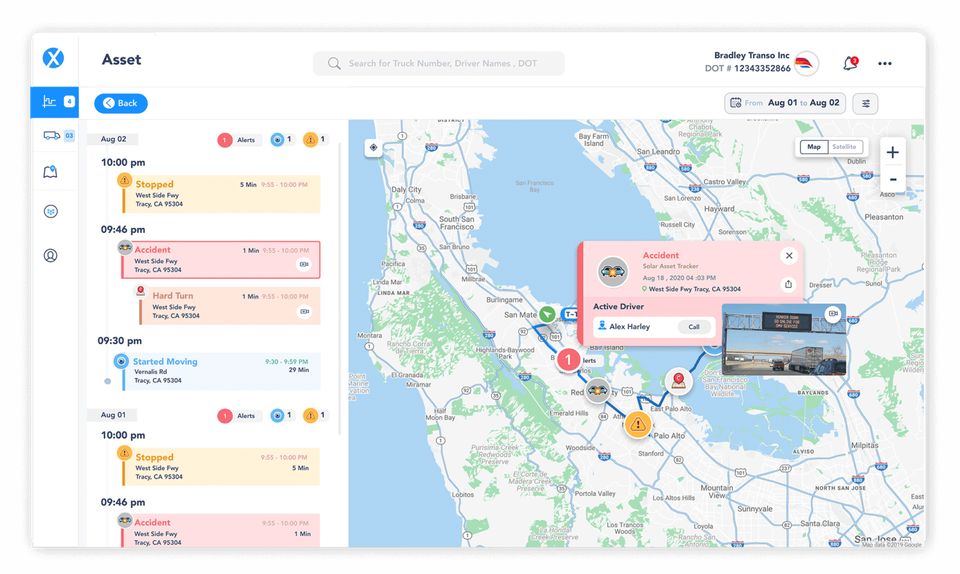Image resolution: width=960 pixels, height=574 pixels.
Task: Select the Asset analytics tab in sidebar
Action: pos(54,102)
